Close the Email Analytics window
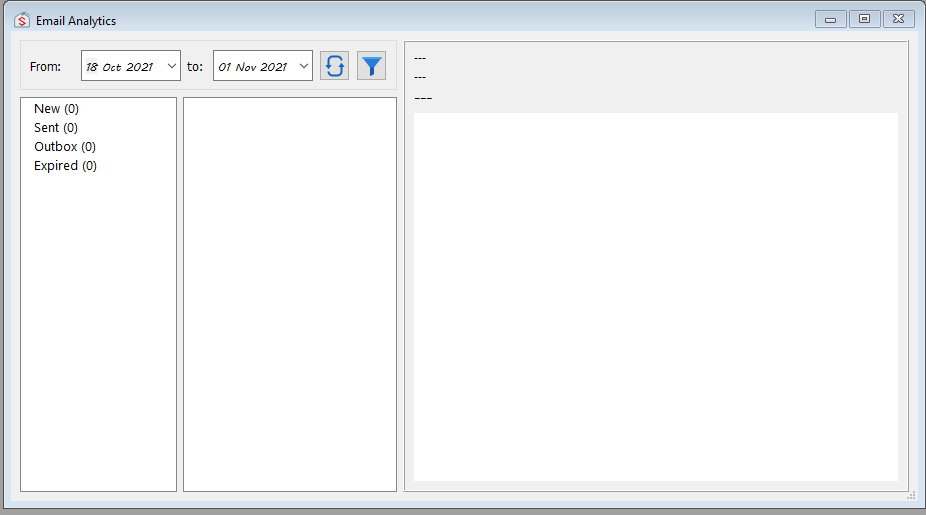This screenshot has height=515, width=926. [898, 19]
